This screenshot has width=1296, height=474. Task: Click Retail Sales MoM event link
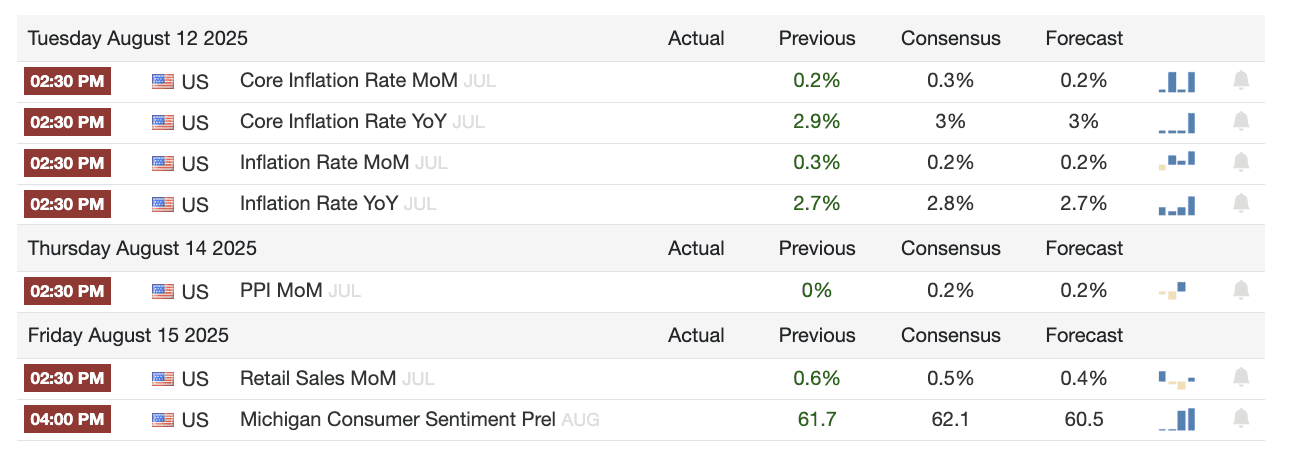coord(318,379)
